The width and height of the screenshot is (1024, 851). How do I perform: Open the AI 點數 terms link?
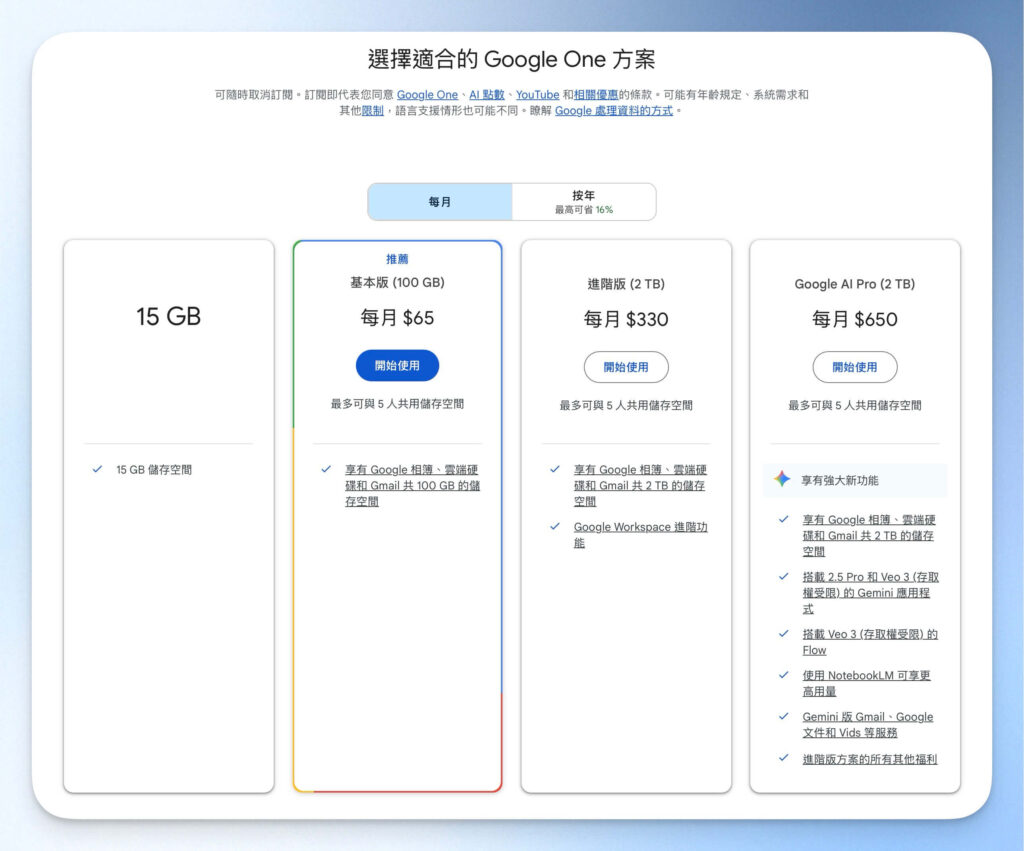click(x=487, y=95)
